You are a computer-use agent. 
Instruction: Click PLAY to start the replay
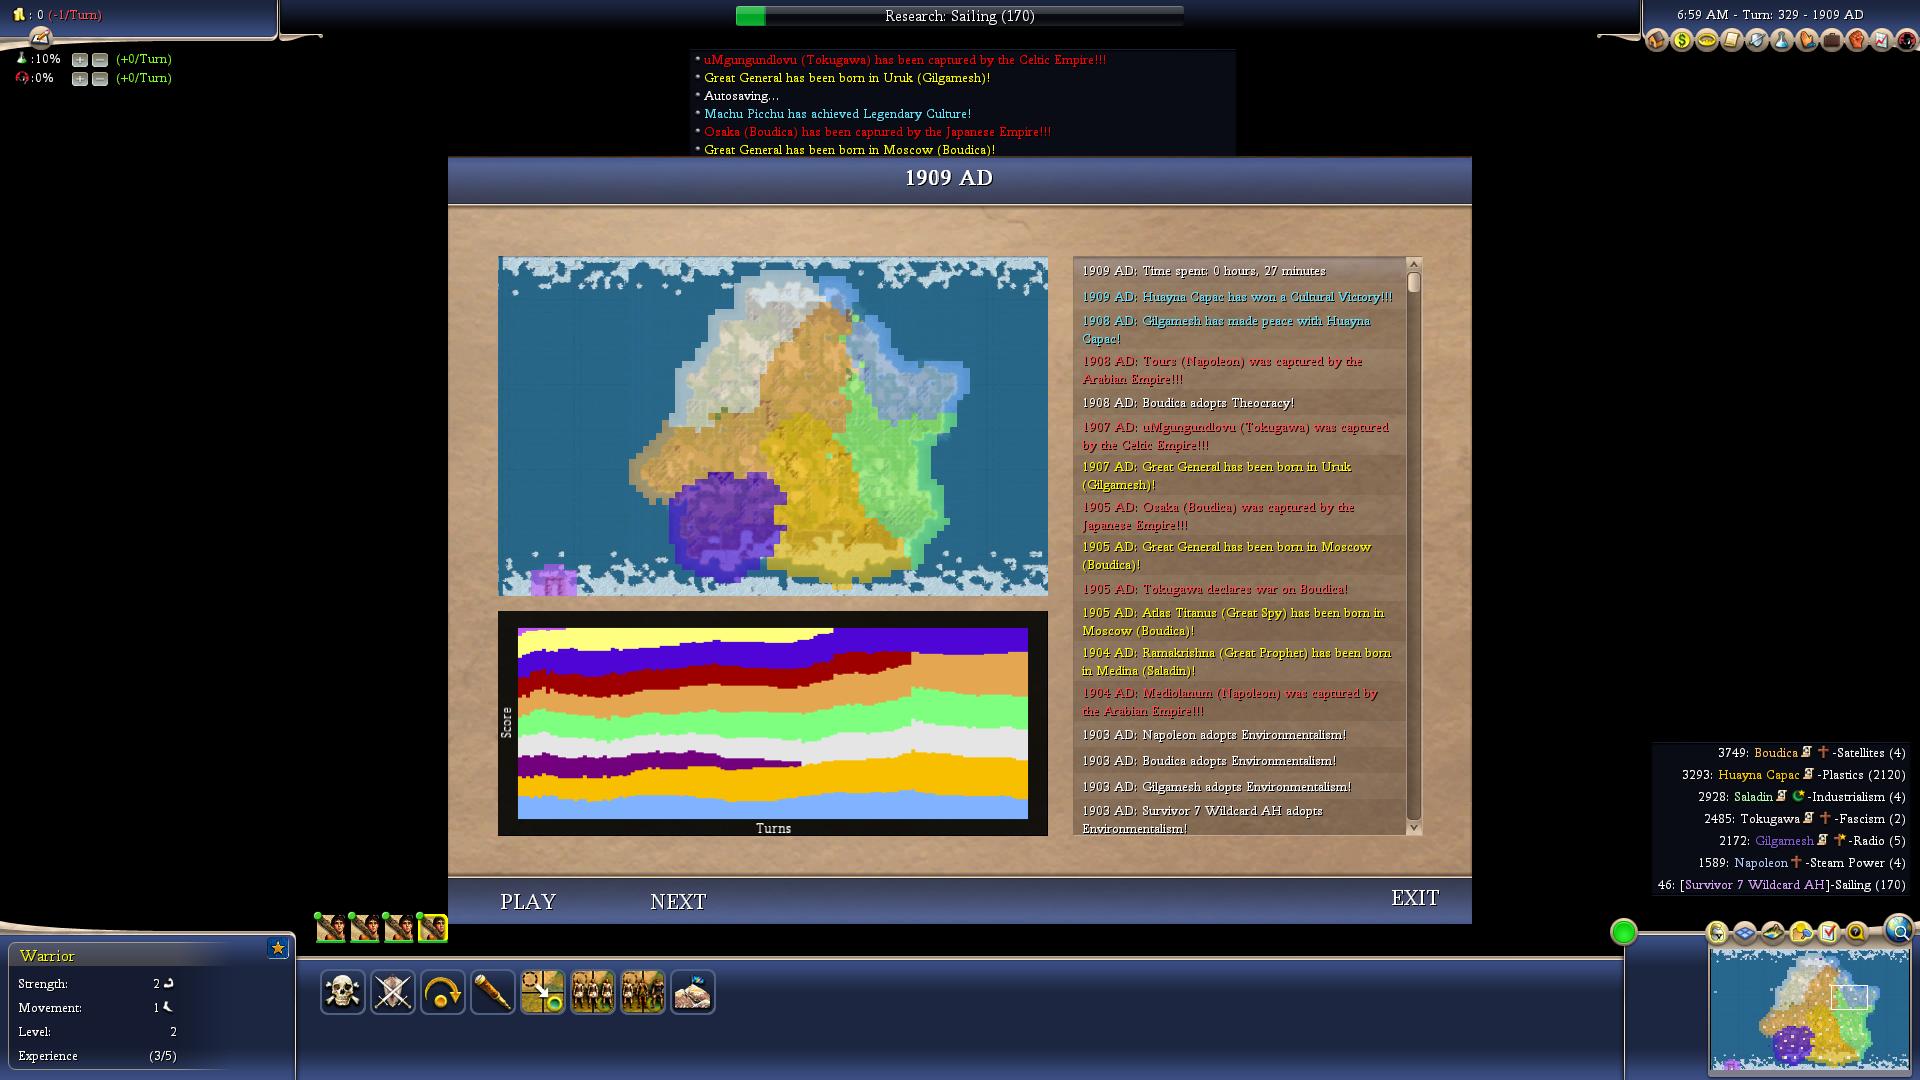[x=528, y=902]
